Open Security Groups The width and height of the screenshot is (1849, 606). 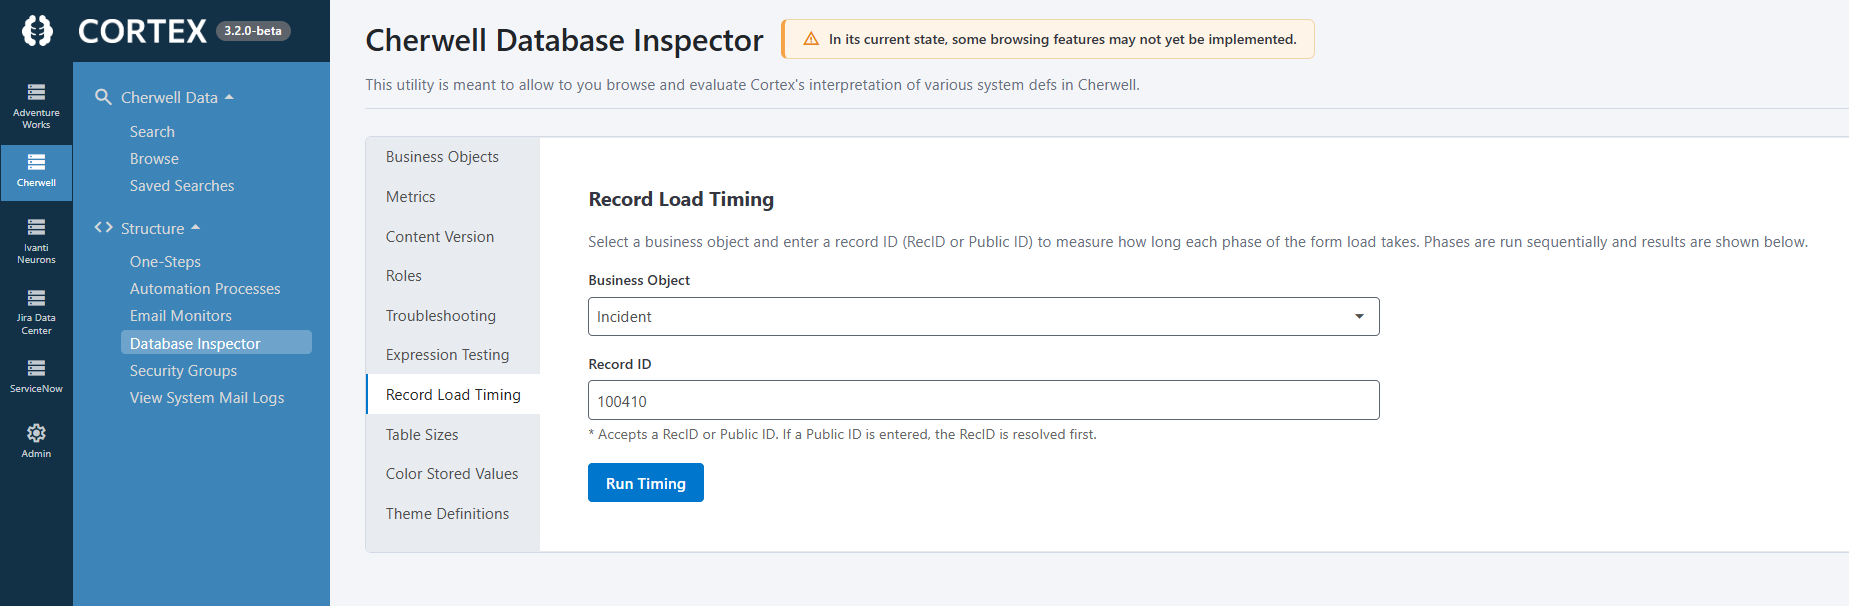[x=183, y=371]
